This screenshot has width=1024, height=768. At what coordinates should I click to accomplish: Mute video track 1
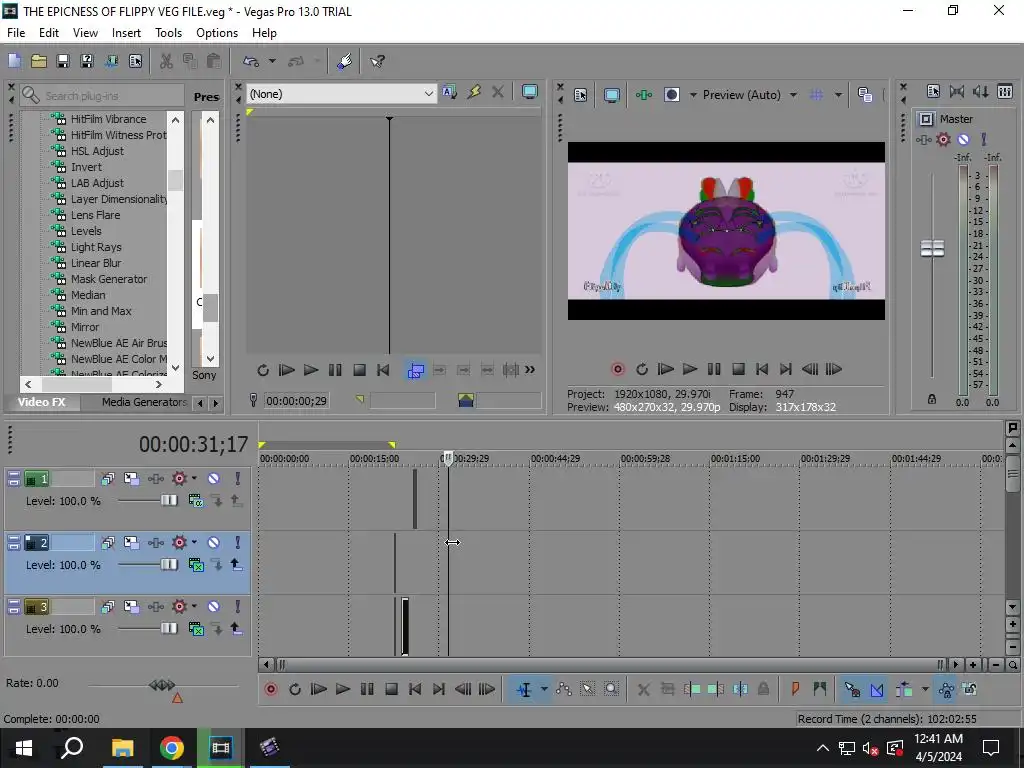pyautogui.click(x=214, y=479)
